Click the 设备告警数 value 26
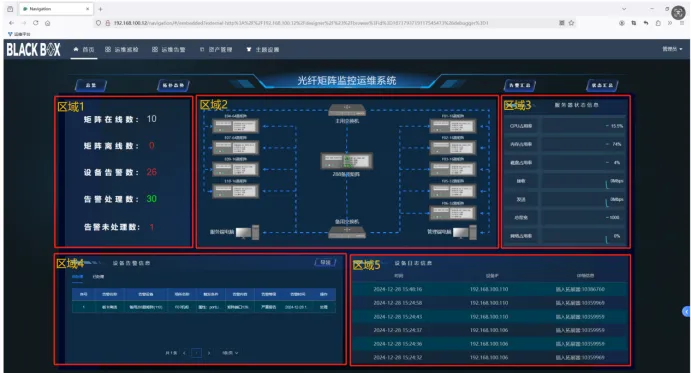Image resolution: width=691 pixels, height=374 pixels. 152,172
